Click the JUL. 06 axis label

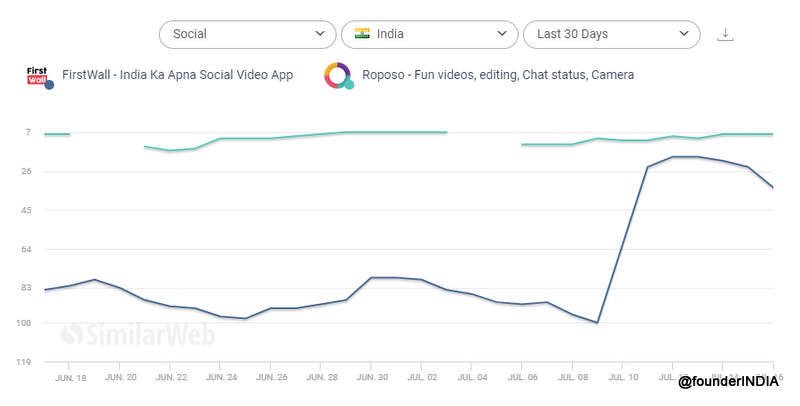[x=523, y=377]
